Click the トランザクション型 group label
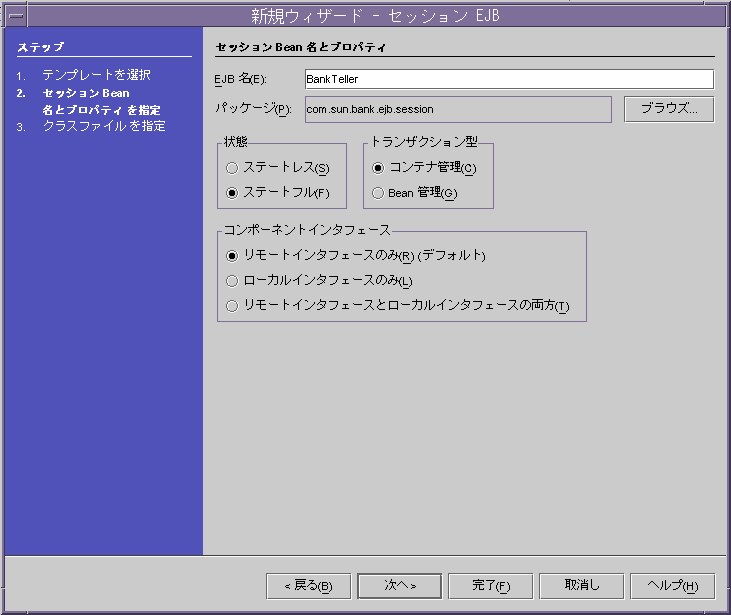 coord(424,141)
